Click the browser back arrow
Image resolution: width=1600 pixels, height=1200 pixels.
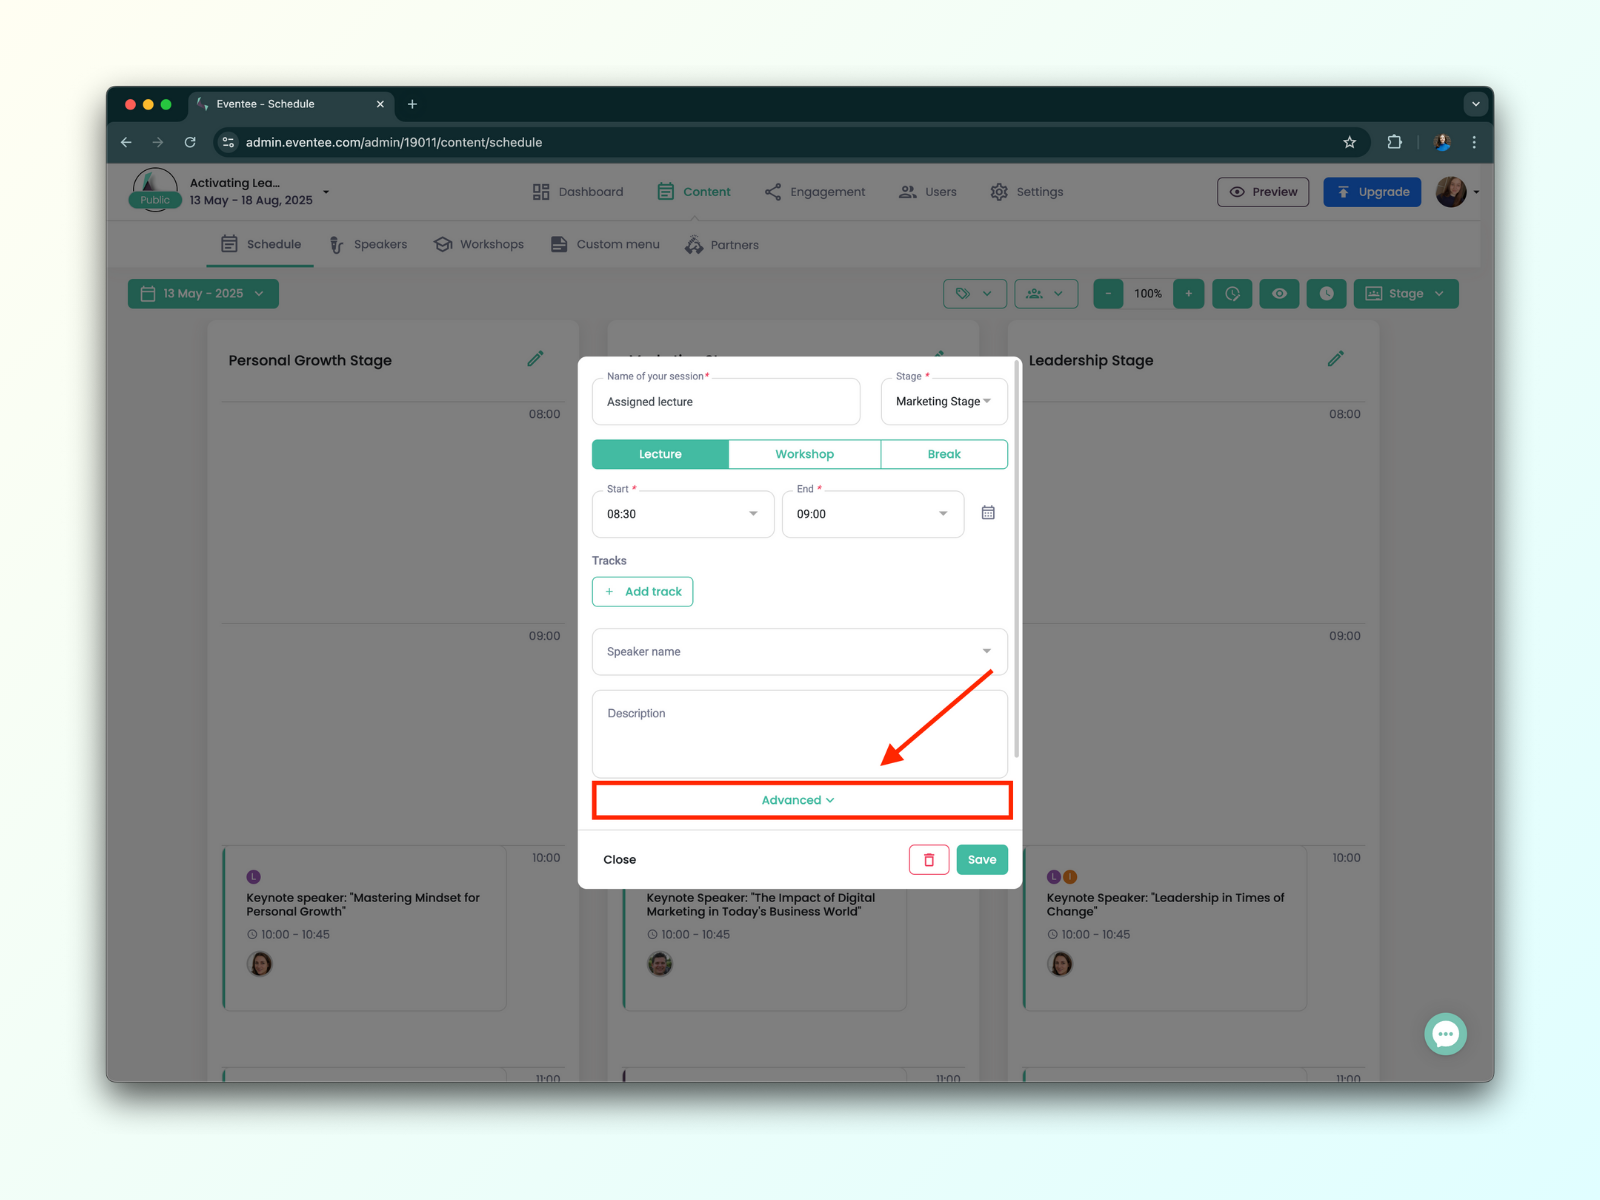pyautogui.click(x=126, y=142)
